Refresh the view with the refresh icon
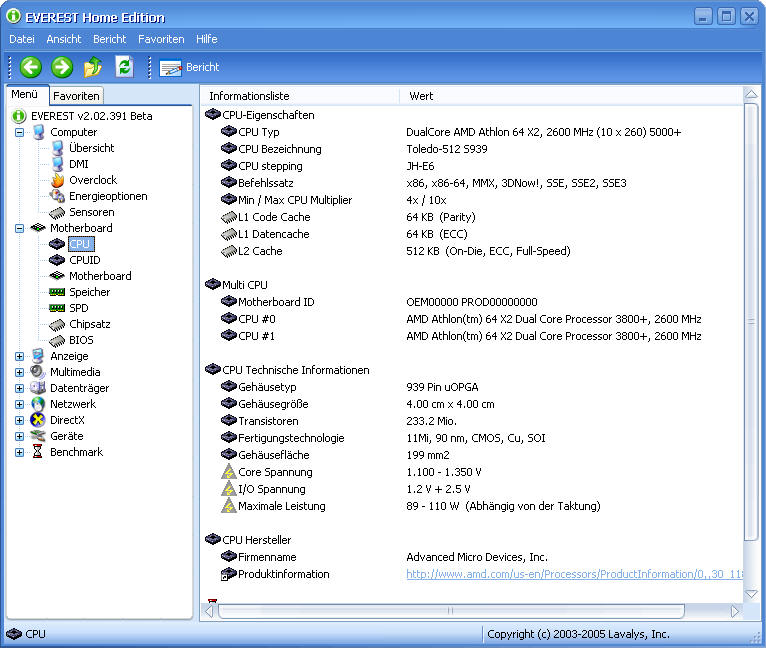 tap(125, 66)
